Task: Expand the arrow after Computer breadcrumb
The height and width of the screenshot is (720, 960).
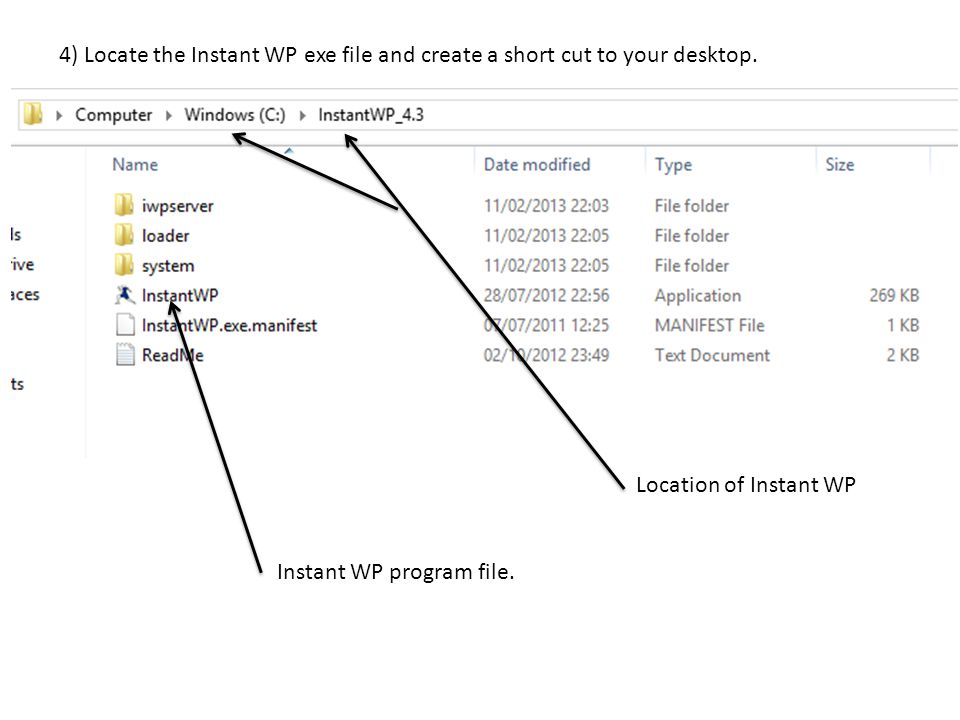Action: point(168,115)
